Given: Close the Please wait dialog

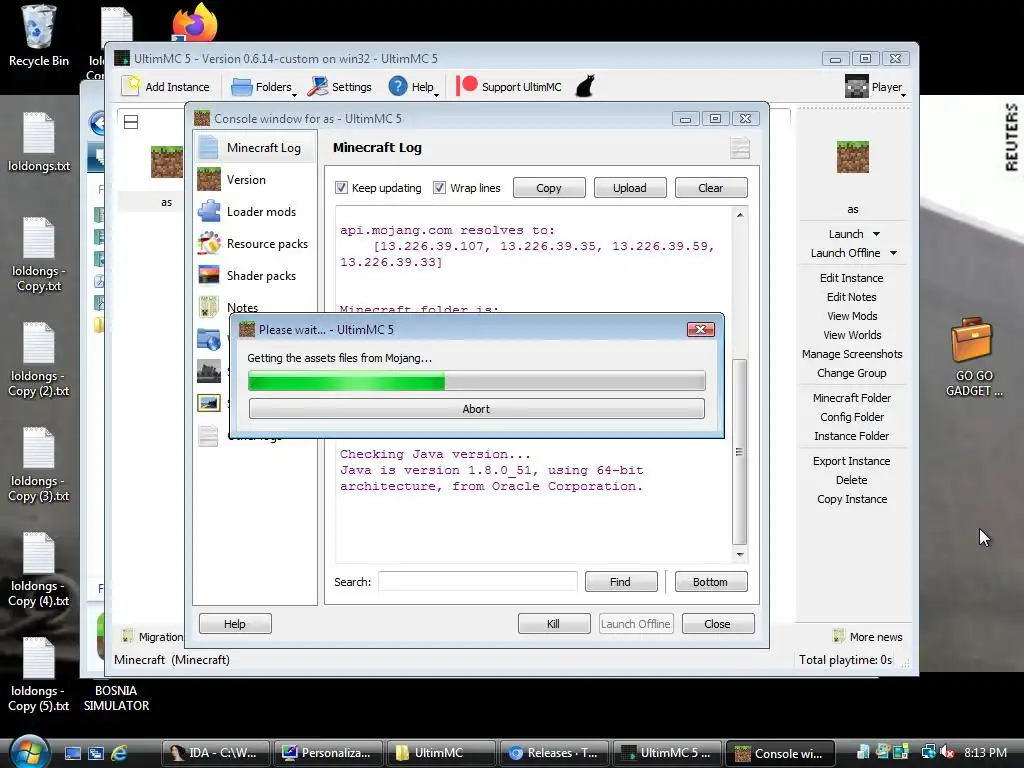Looking at the screenshot, I should point(701,330).
